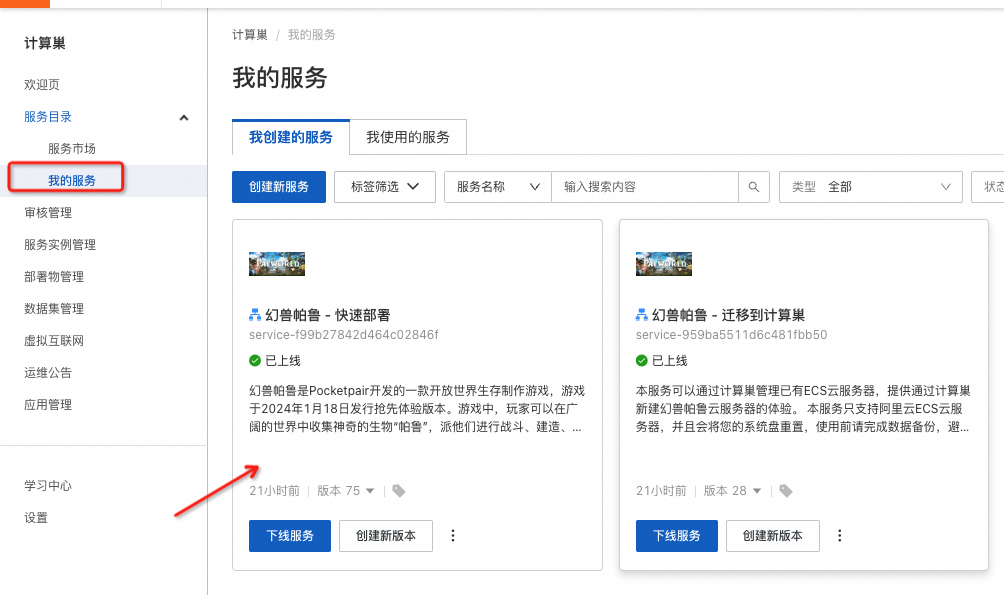Image resolution: width=1004 pixels, height=595 pixels.
Task: Click 下线服务 on 快速部署 card
Action: coord(290,536)
